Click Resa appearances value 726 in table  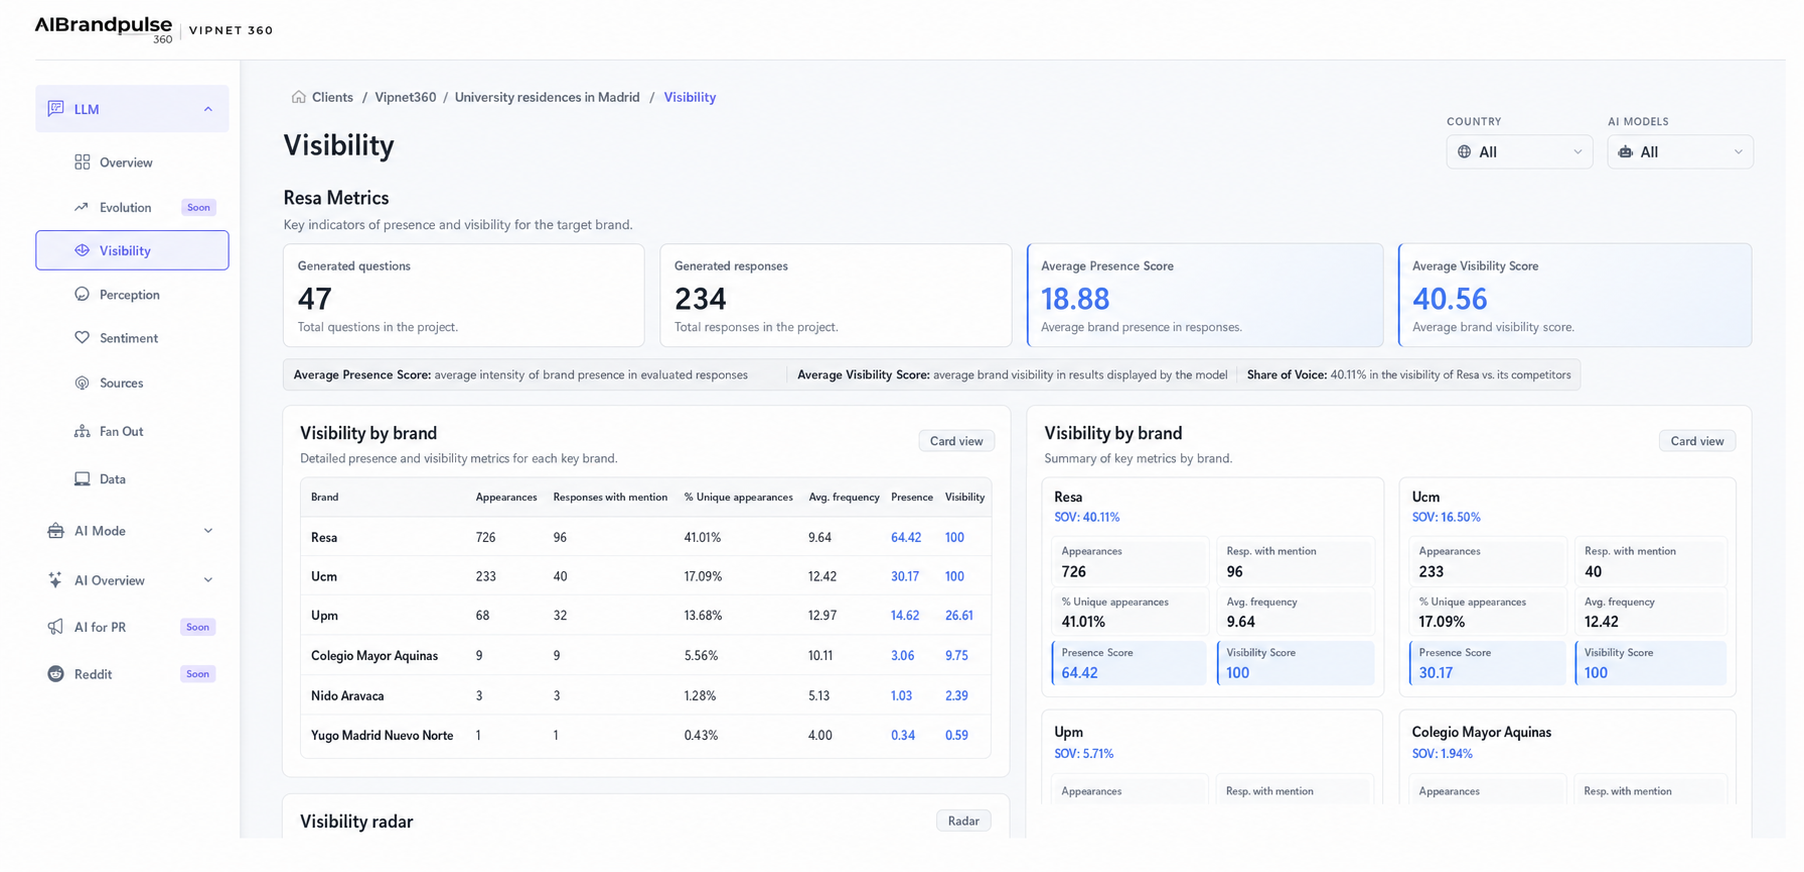click(486, 537)
